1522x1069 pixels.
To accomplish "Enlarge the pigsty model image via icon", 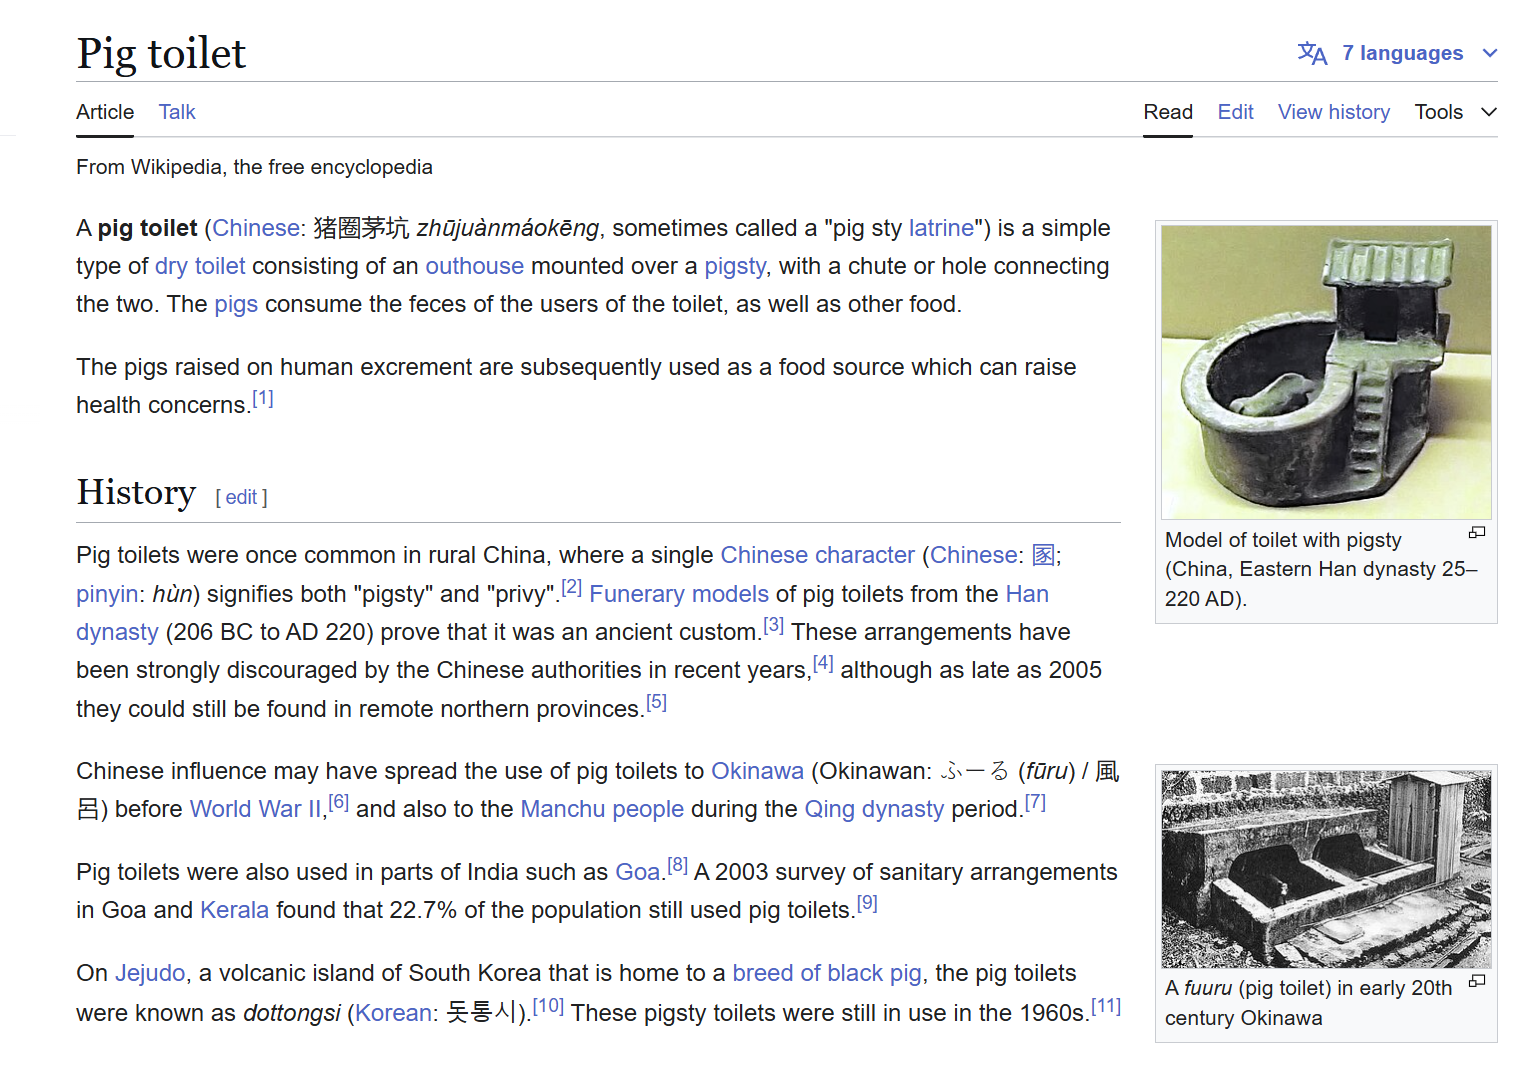I will click(1477, 533).
